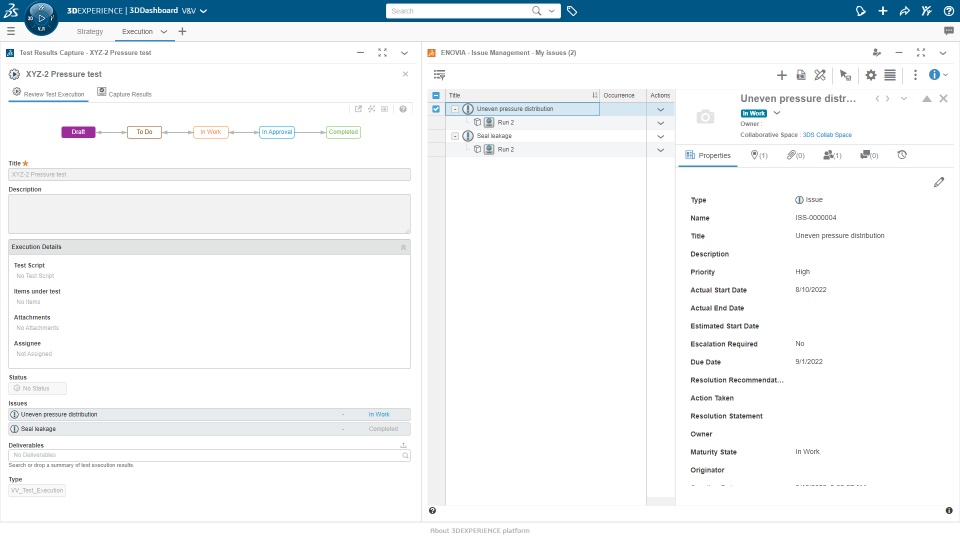Switch to the Properties tab
This screenshot has height=540, width=960.
708,156
